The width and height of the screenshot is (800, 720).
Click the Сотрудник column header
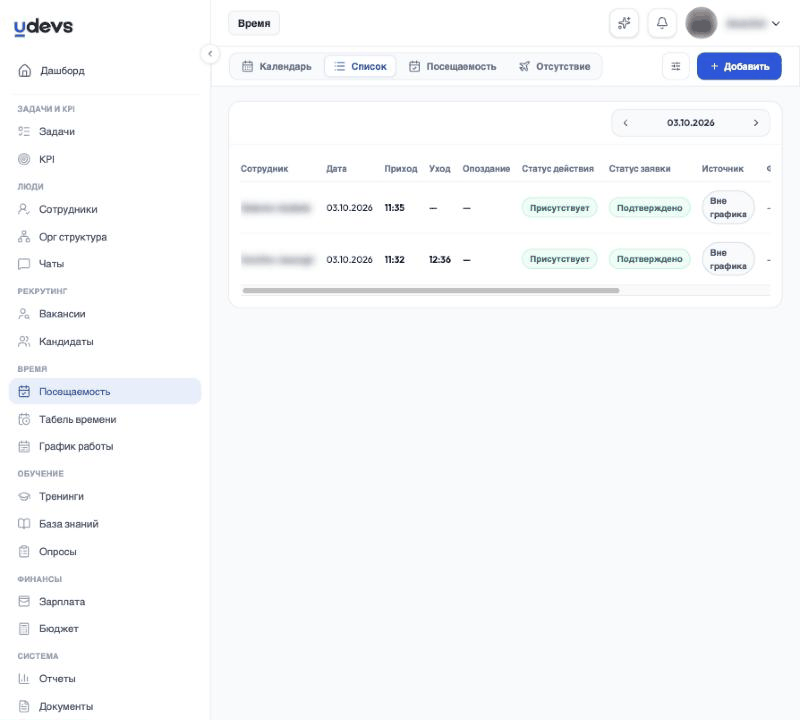[x=264, y=169]
